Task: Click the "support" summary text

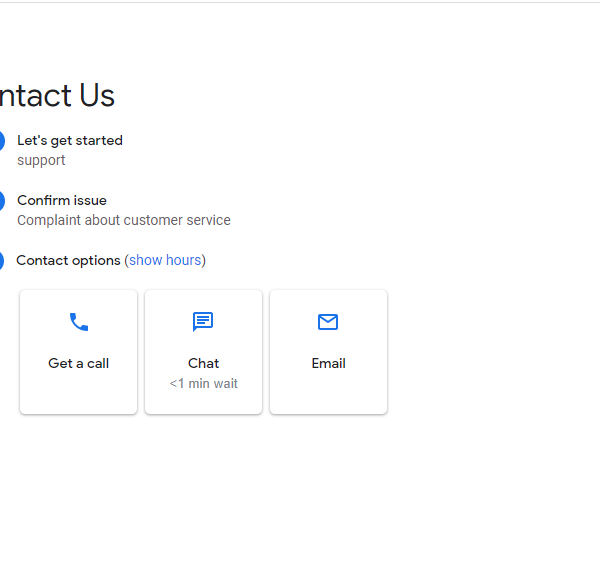Action: (x=41, y=160)
